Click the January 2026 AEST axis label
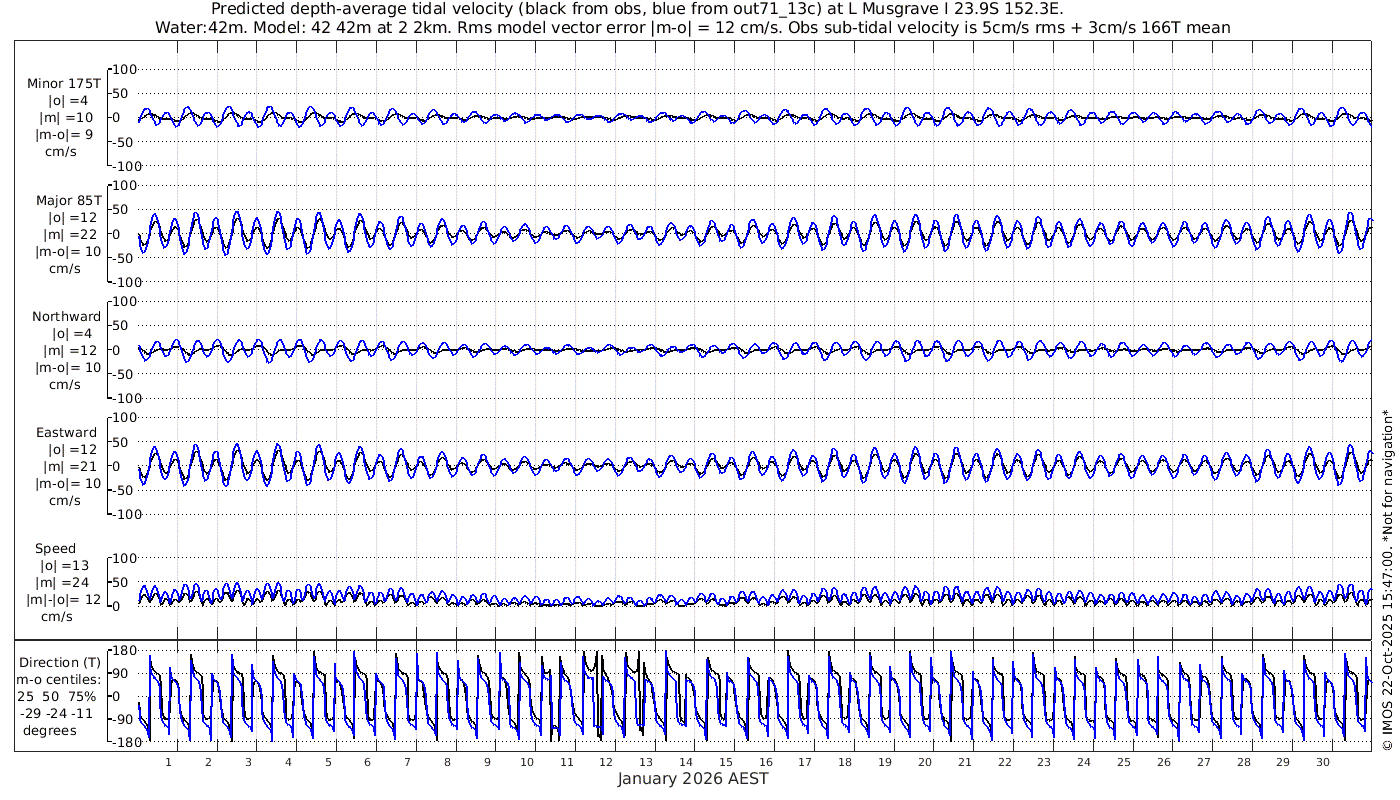Image resolution: width=1400 pixels, height=800 pixels. click(x=693, y=778)
